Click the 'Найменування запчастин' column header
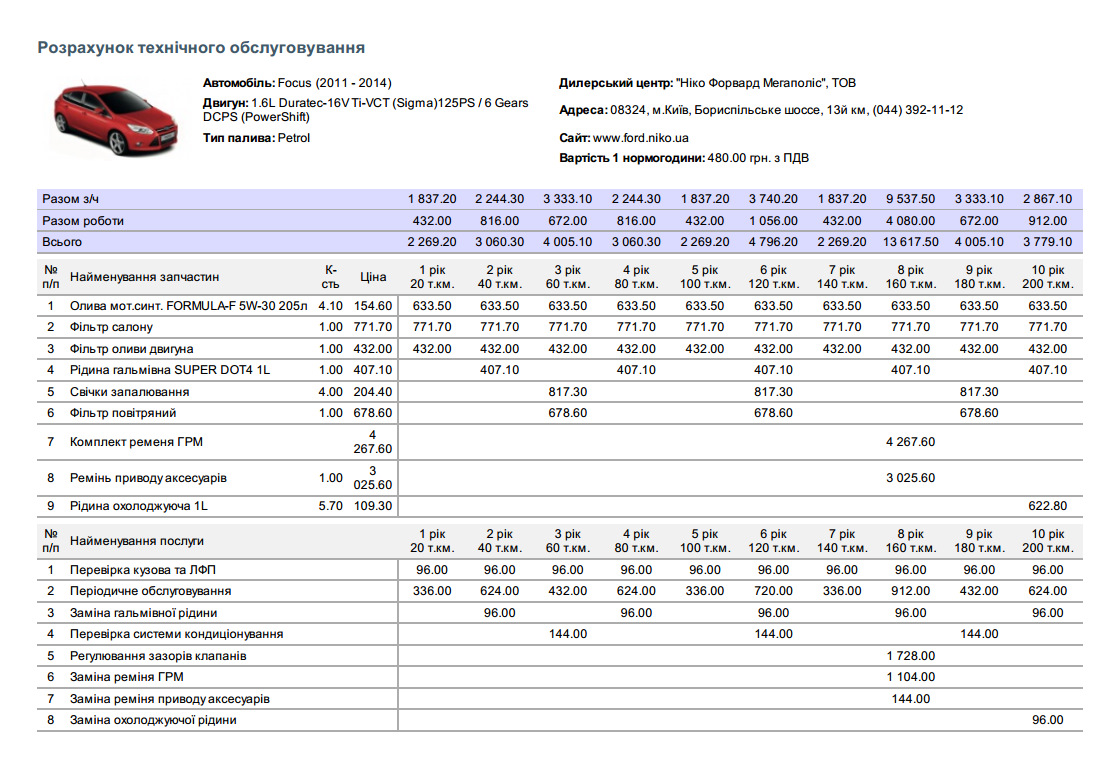1118x777 pixels. pyautogui.click(x=144, y=277)
